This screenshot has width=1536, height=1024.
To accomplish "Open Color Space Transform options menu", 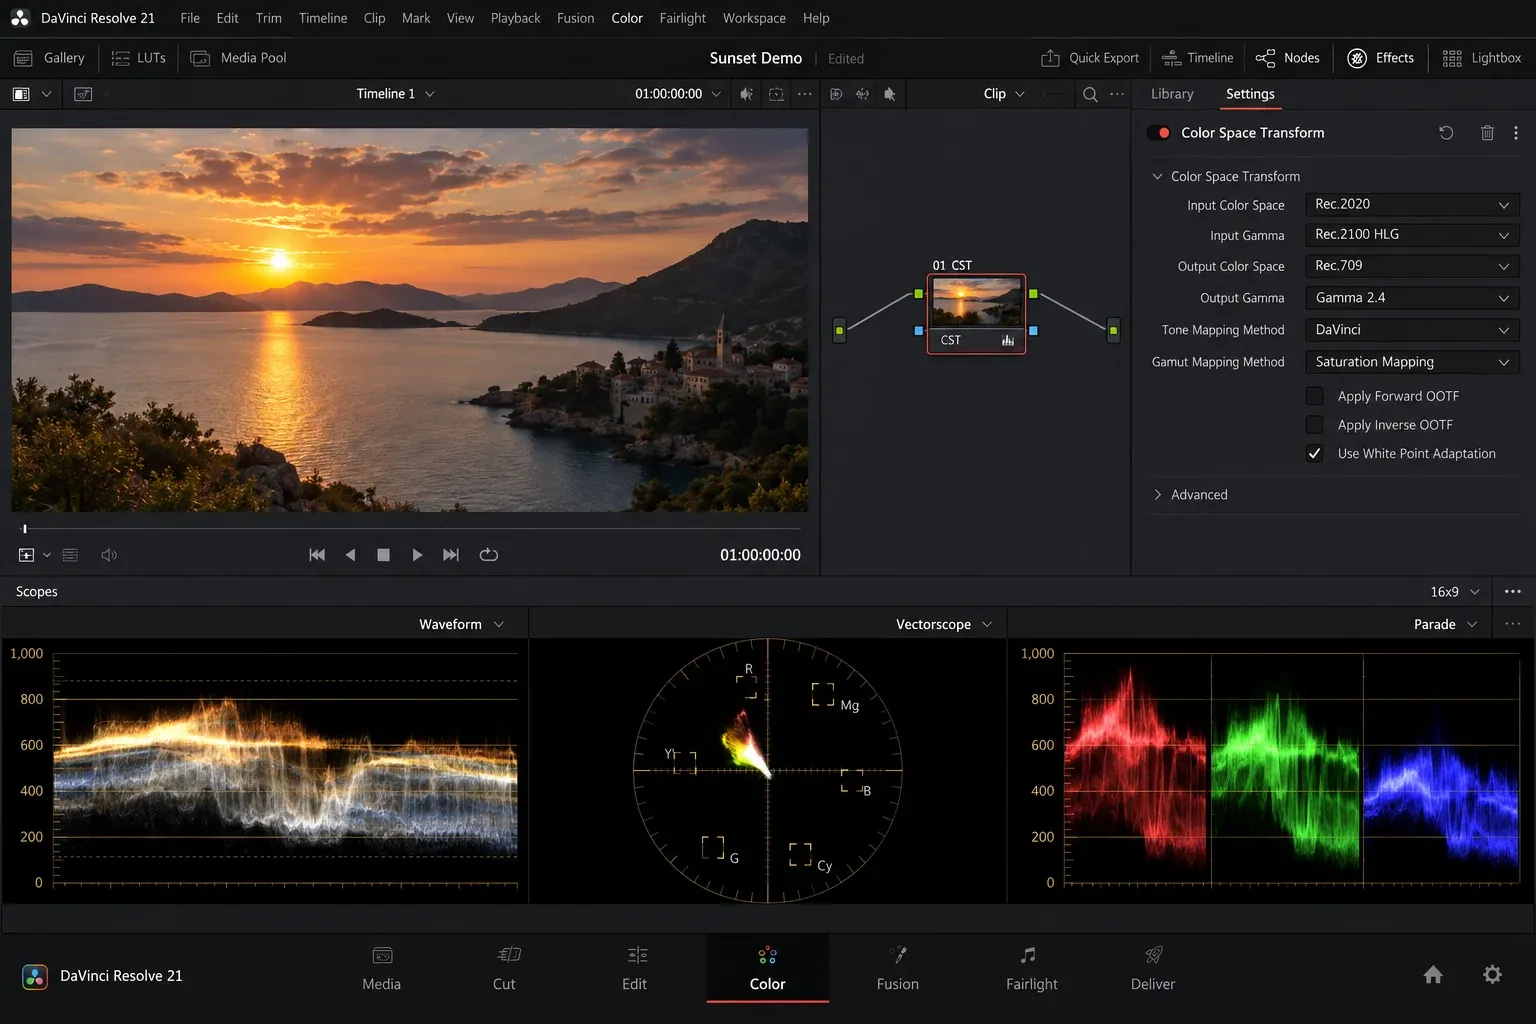I will [1516, 133].
